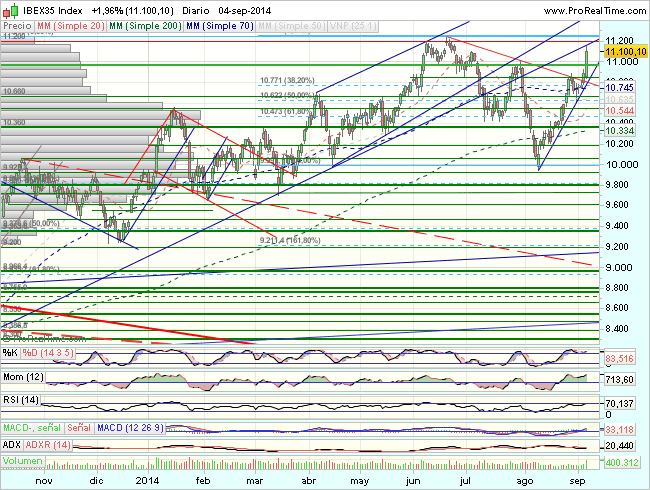The height and width of the screenshot is (490, 650).
Task: Click the IBEX35 Index title text
Action: click(53, 11)
